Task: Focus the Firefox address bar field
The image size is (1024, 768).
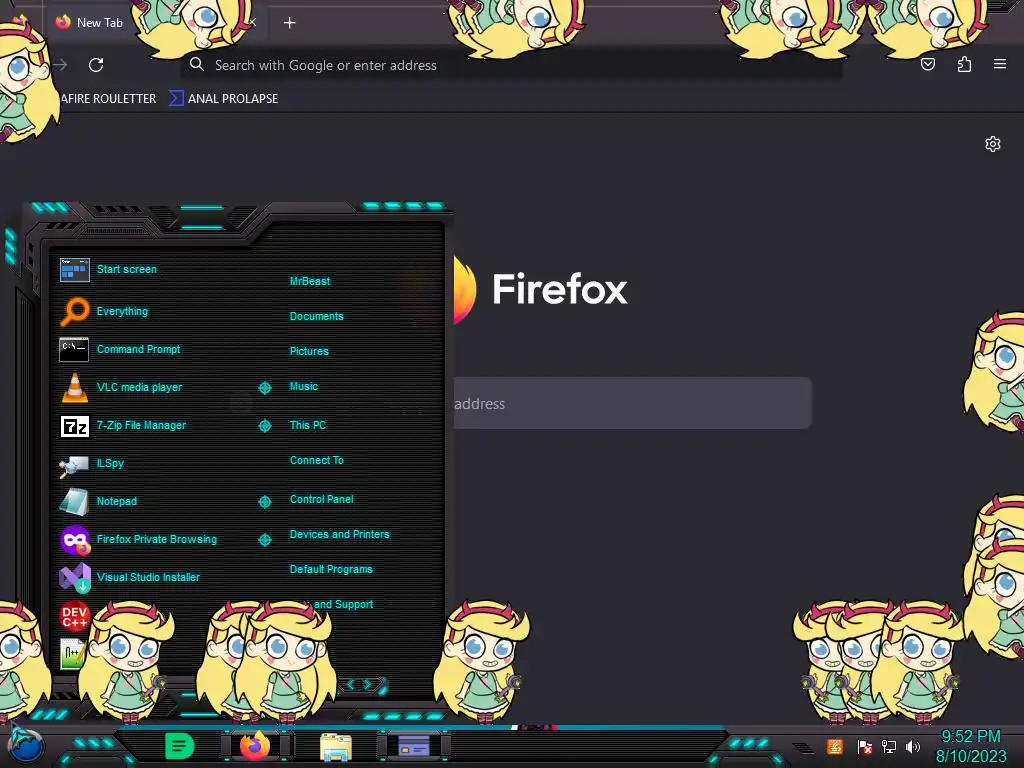Action: tap(511, 65)
